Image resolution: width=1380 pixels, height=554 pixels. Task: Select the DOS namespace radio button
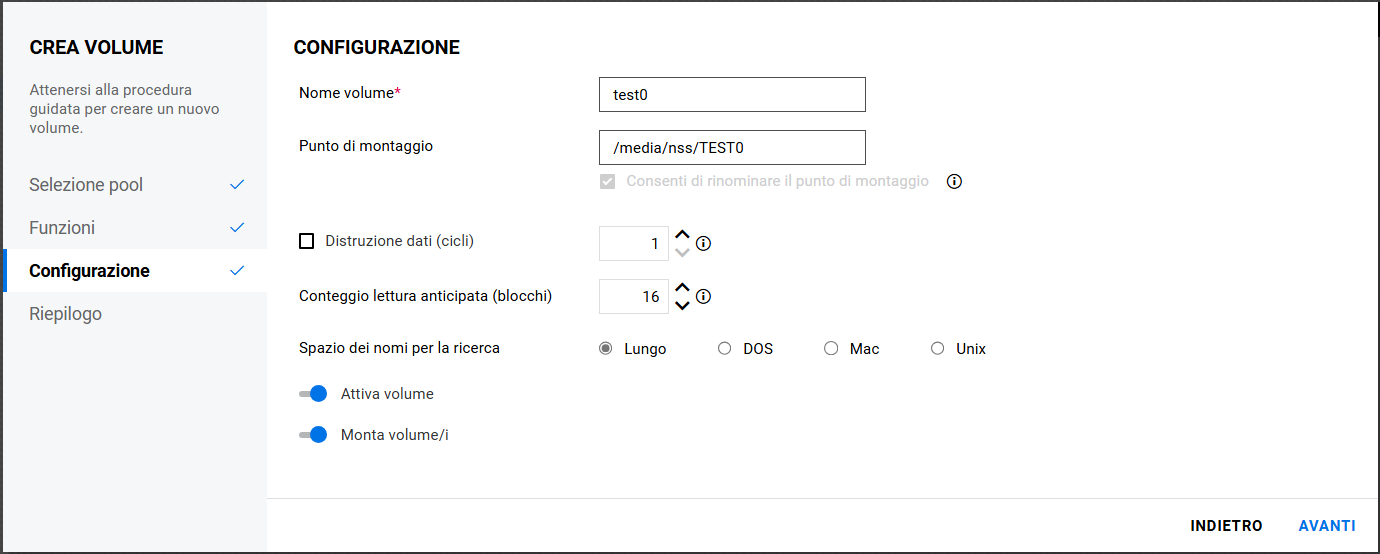(725, 349)
